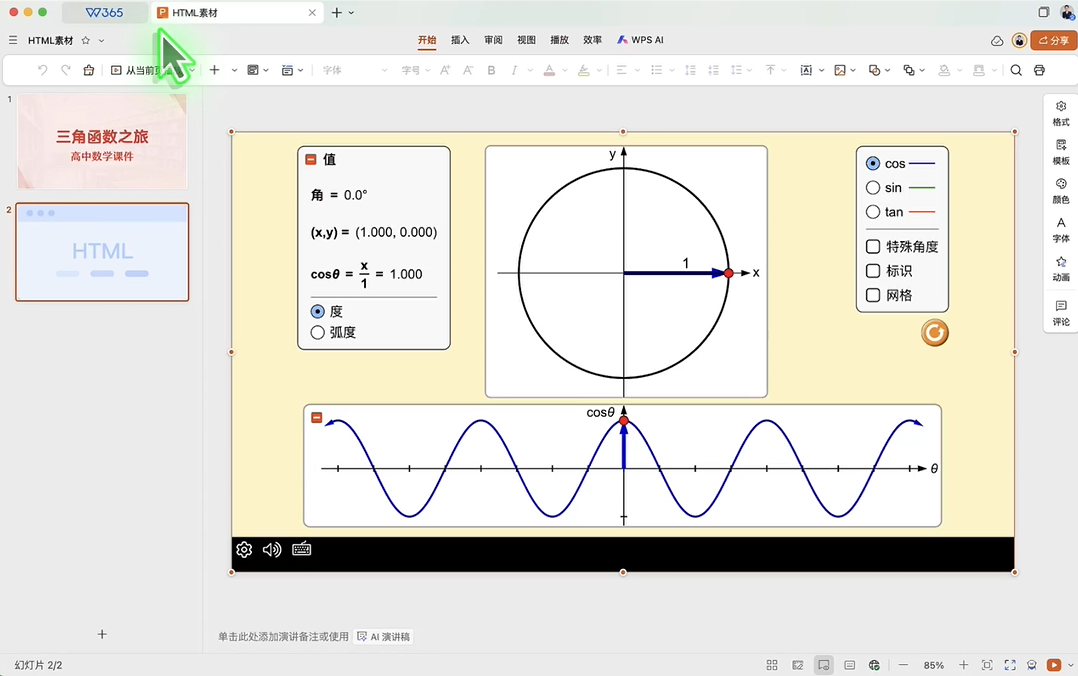The image size is (1078, 676).
Task: Switch to the 插入 ribbon tab
Action: (x=460, y=40)
